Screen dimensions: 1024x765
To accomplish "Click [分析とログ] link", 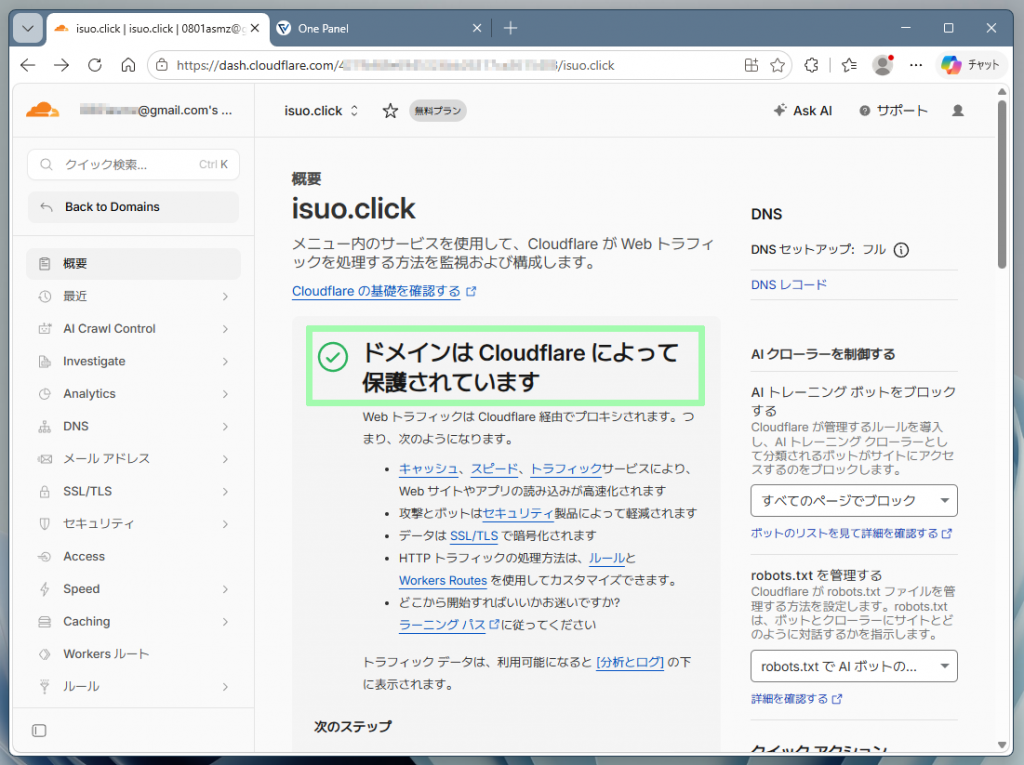I will pyautogui.click(x=630, y=662).
